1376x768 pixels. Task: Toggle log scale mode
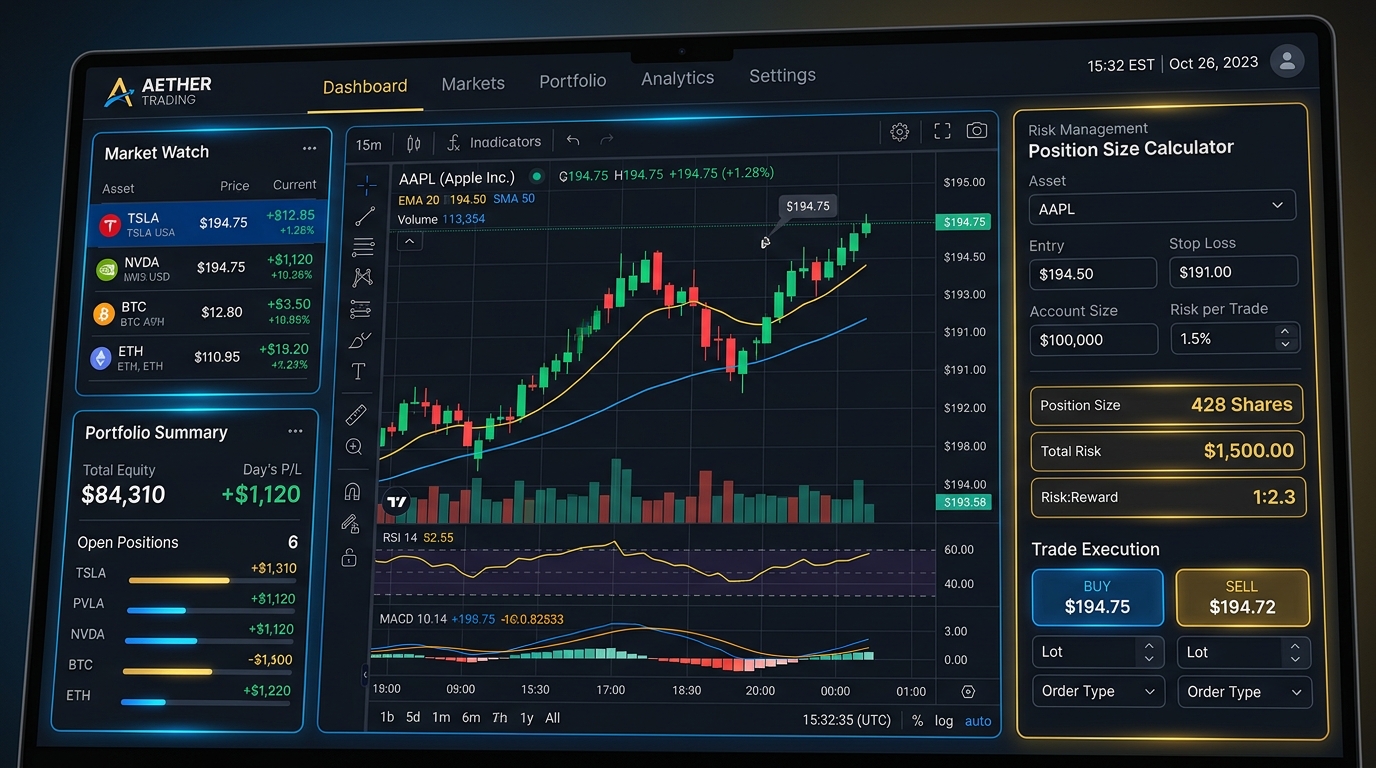click(944, 720)
